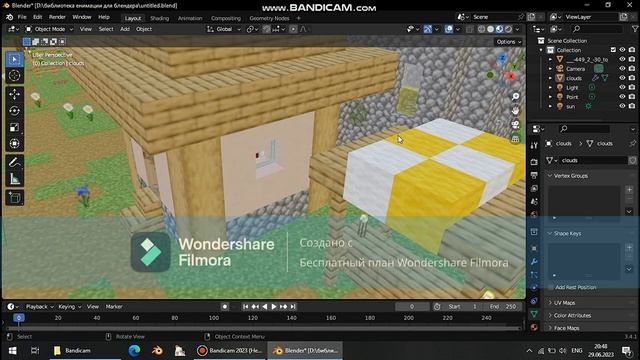Select the Select Box tool
This screenshot has height=360, width=640.
pyautogui.click(x=15, y=60)
